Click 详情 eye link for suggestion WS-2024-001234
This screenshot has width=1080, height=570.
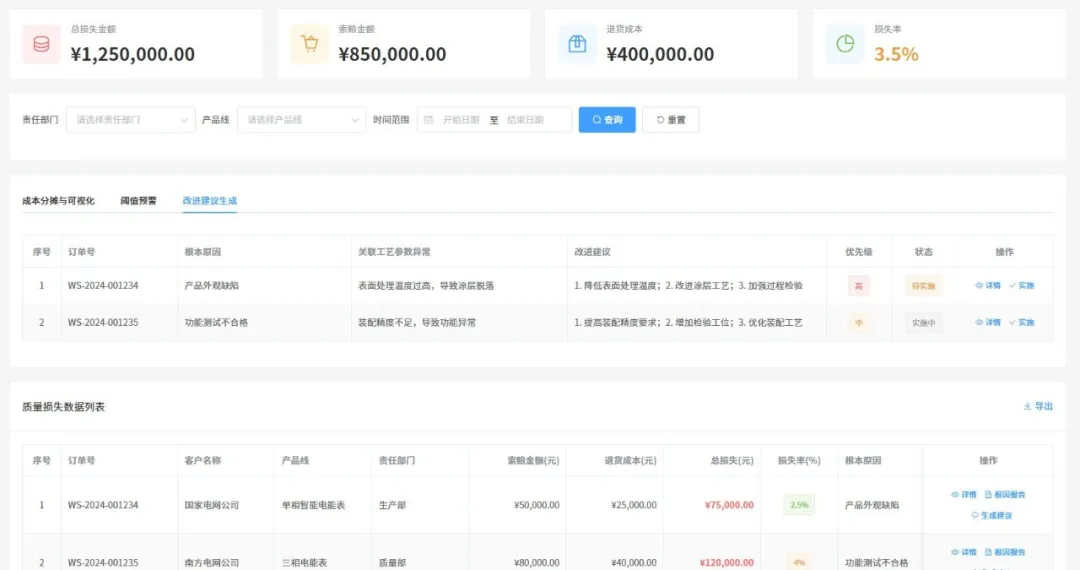pyautogui.click(x=987, y=286)
